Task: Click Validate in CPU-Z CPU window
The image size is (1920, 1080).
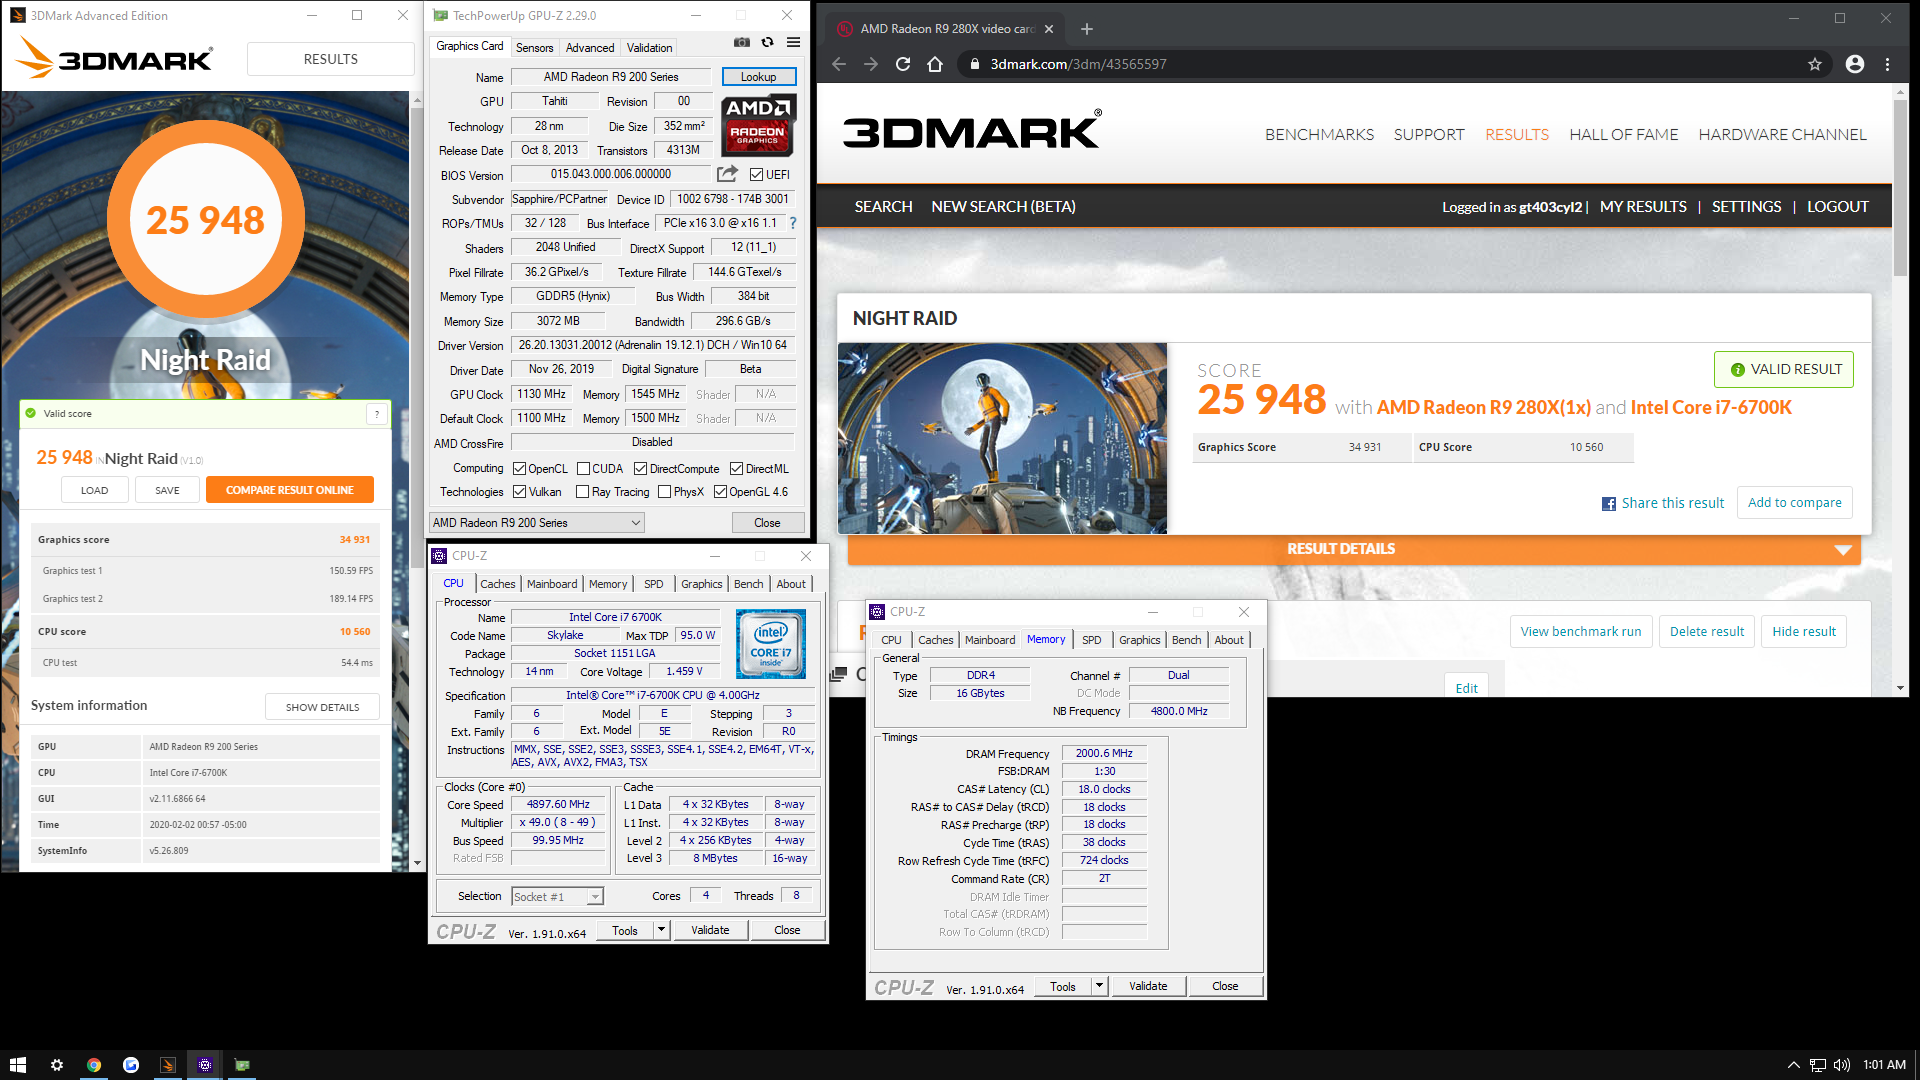Action: [710, 930]
